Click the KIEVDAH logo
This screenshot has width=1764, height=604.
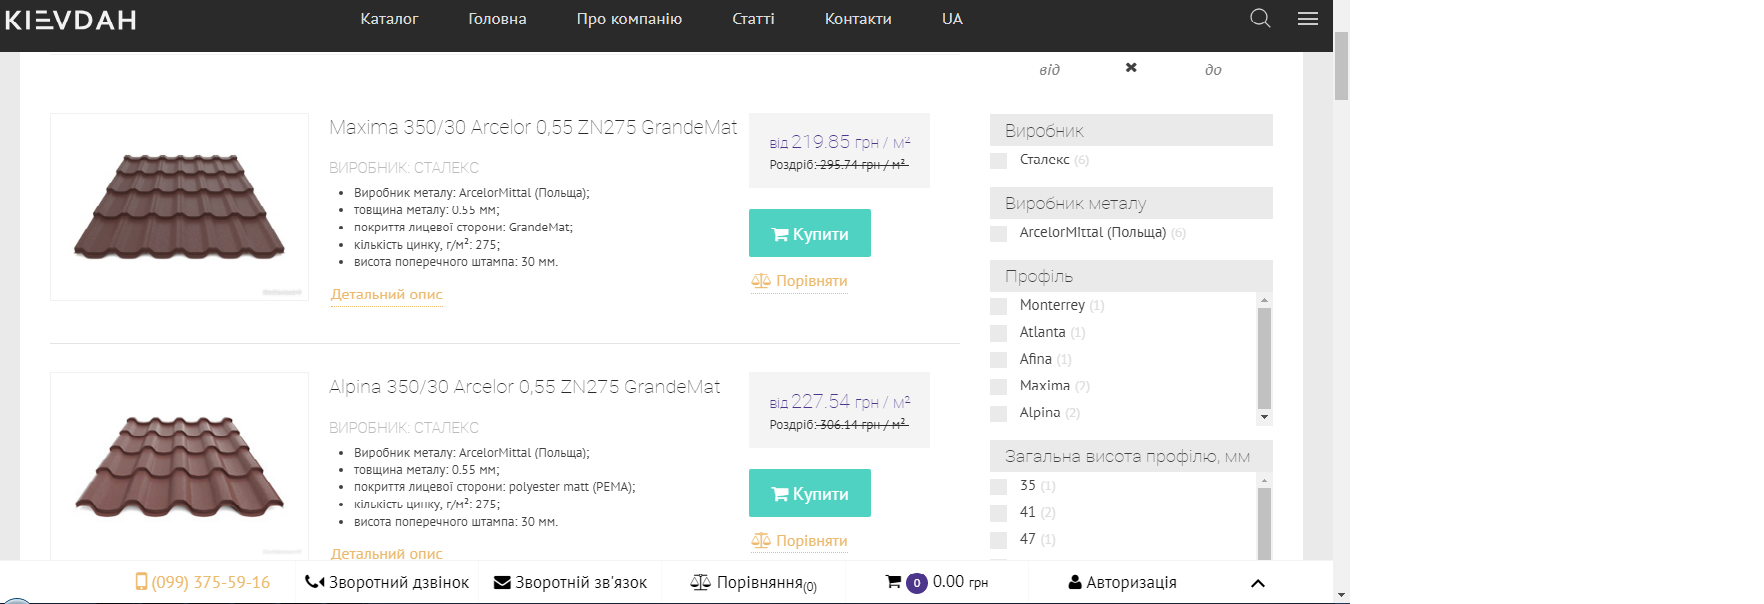70,19
